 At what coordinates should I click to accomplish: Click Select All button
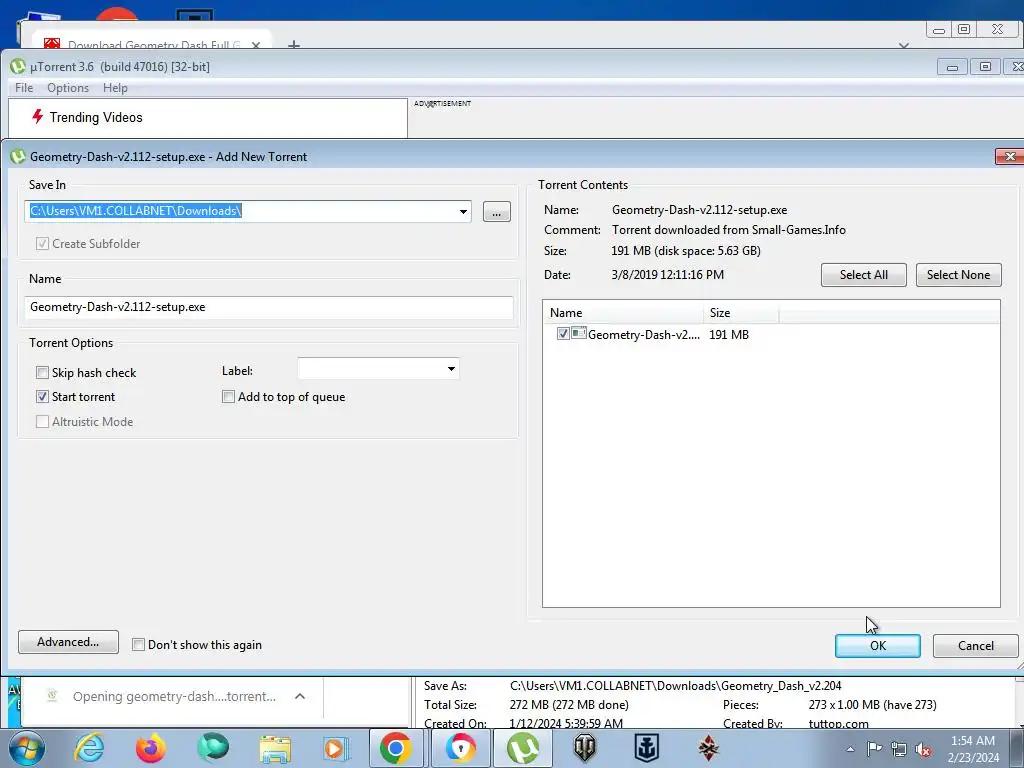click(x=863, y=275)
